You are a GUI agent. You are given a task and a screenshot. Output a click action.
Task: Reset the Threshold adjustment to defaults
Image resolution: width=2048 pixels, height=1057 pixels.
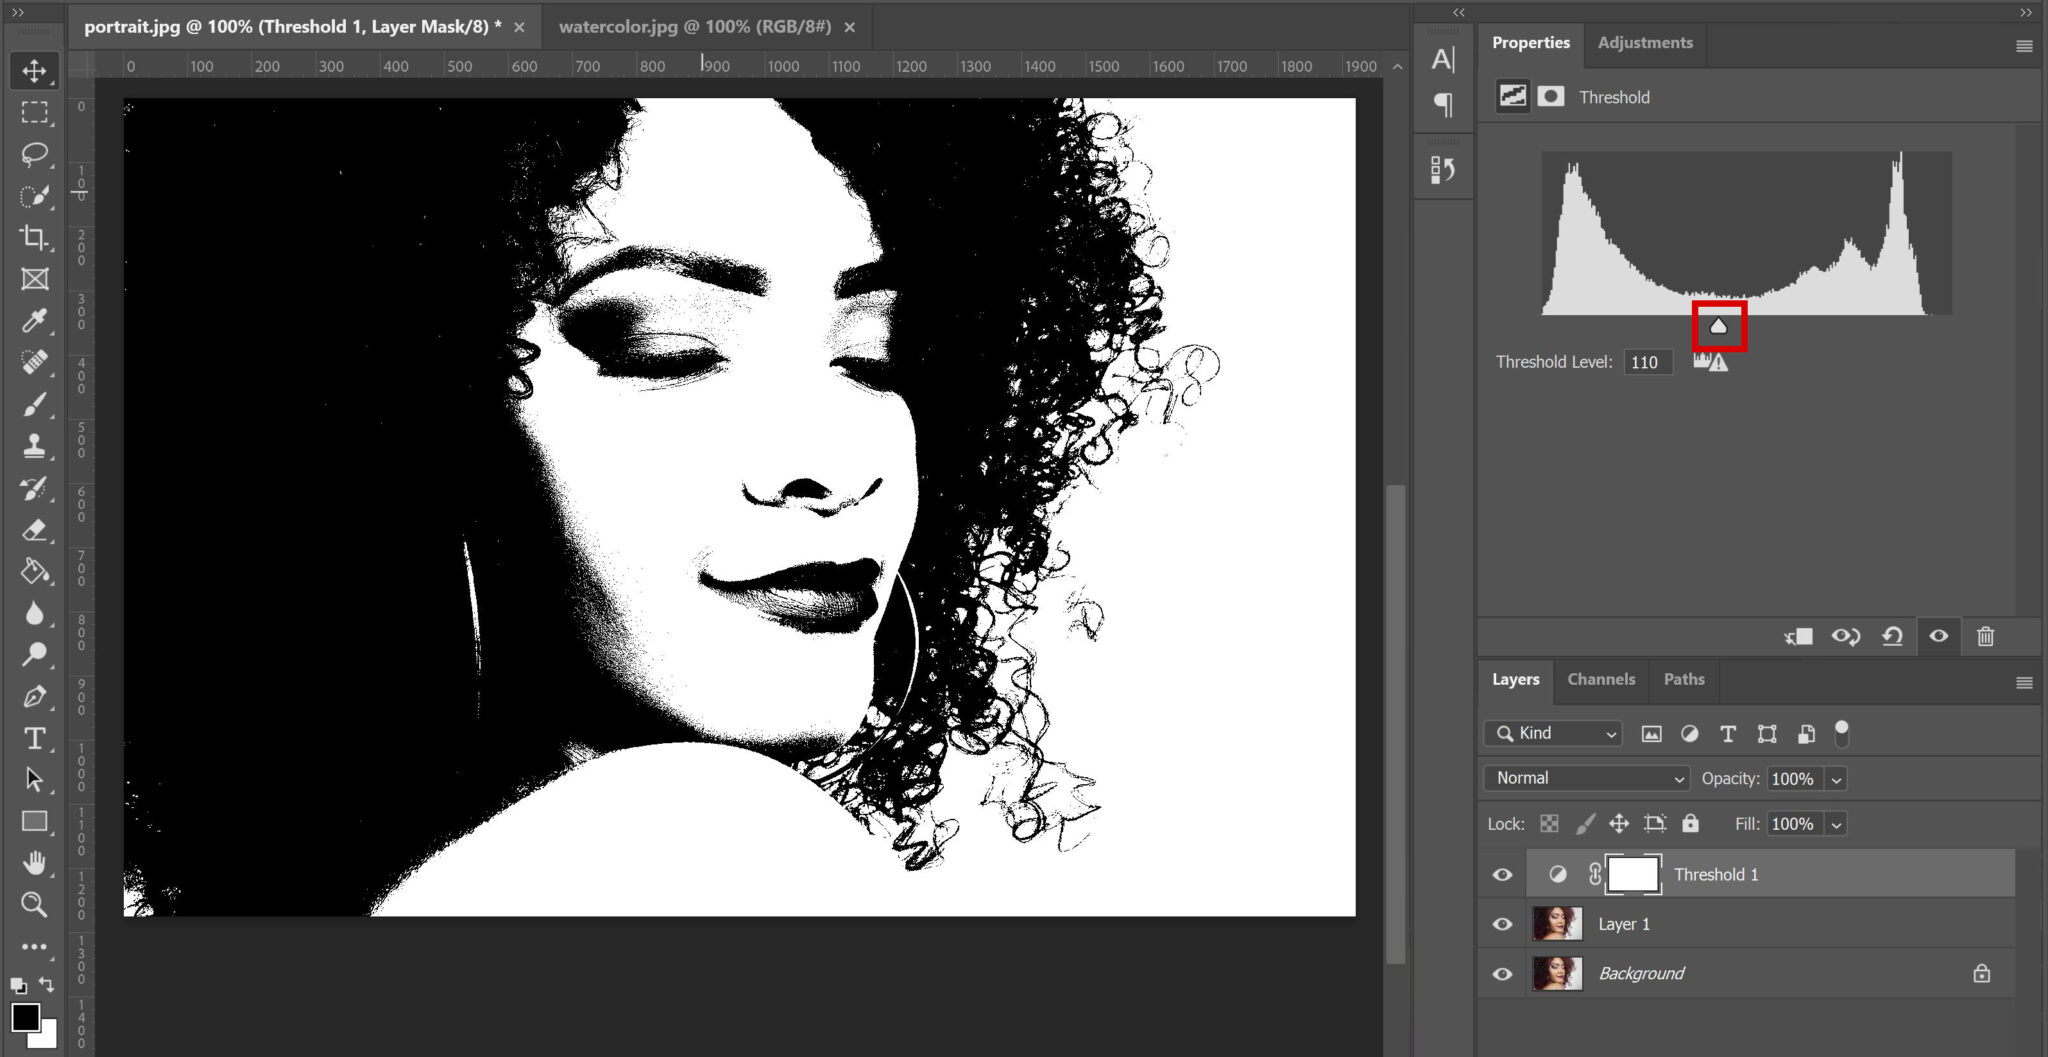[1893, 636]
